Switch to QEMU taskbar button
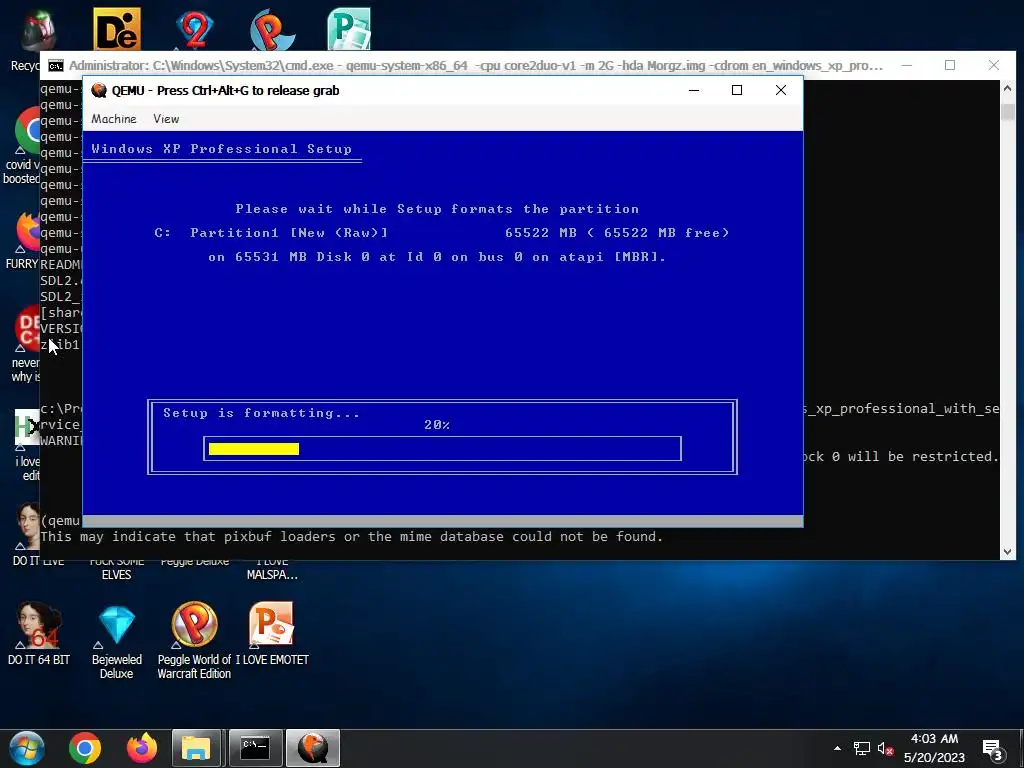 (313, 748)
